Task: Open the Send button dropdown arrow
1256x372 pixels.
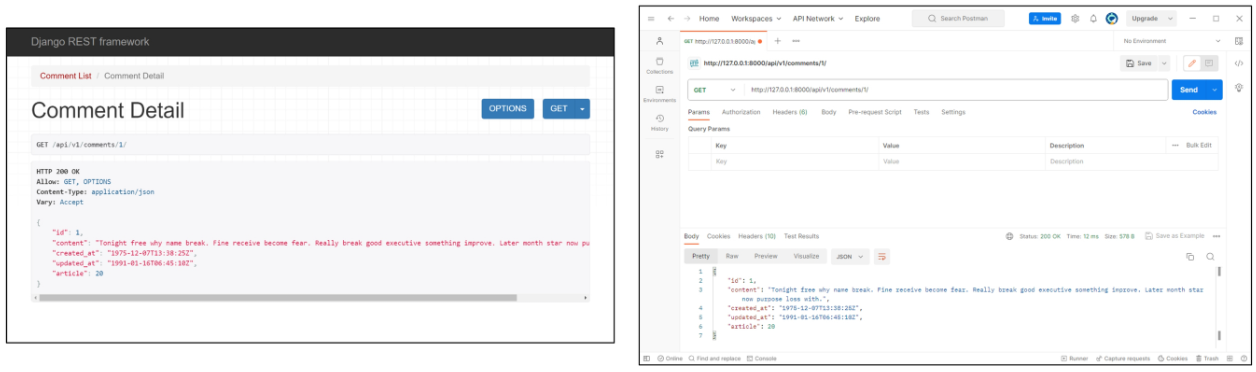Action: (1215, 90)
